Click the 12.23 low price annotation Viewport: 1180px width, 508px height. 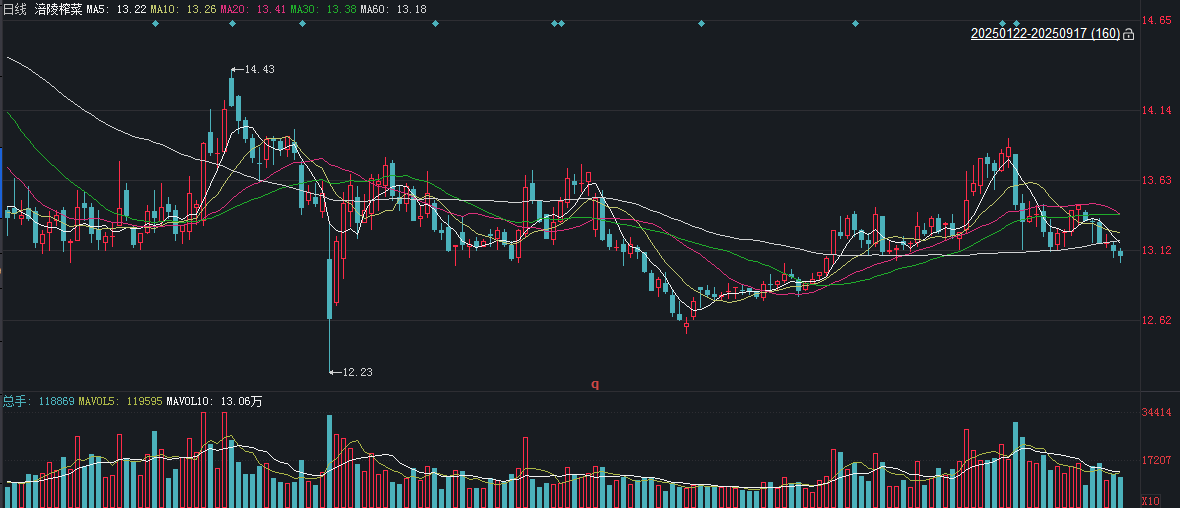click(x=357, y=372)
